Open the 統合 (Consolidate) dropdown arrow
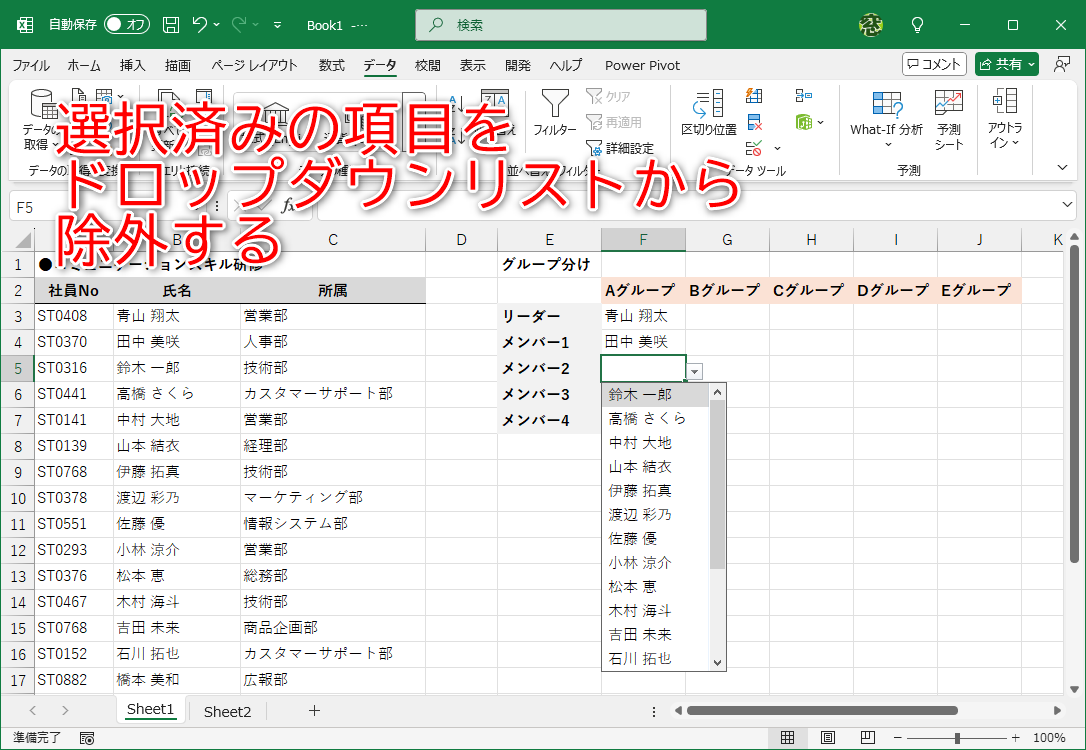 click(x=820, y=122)
